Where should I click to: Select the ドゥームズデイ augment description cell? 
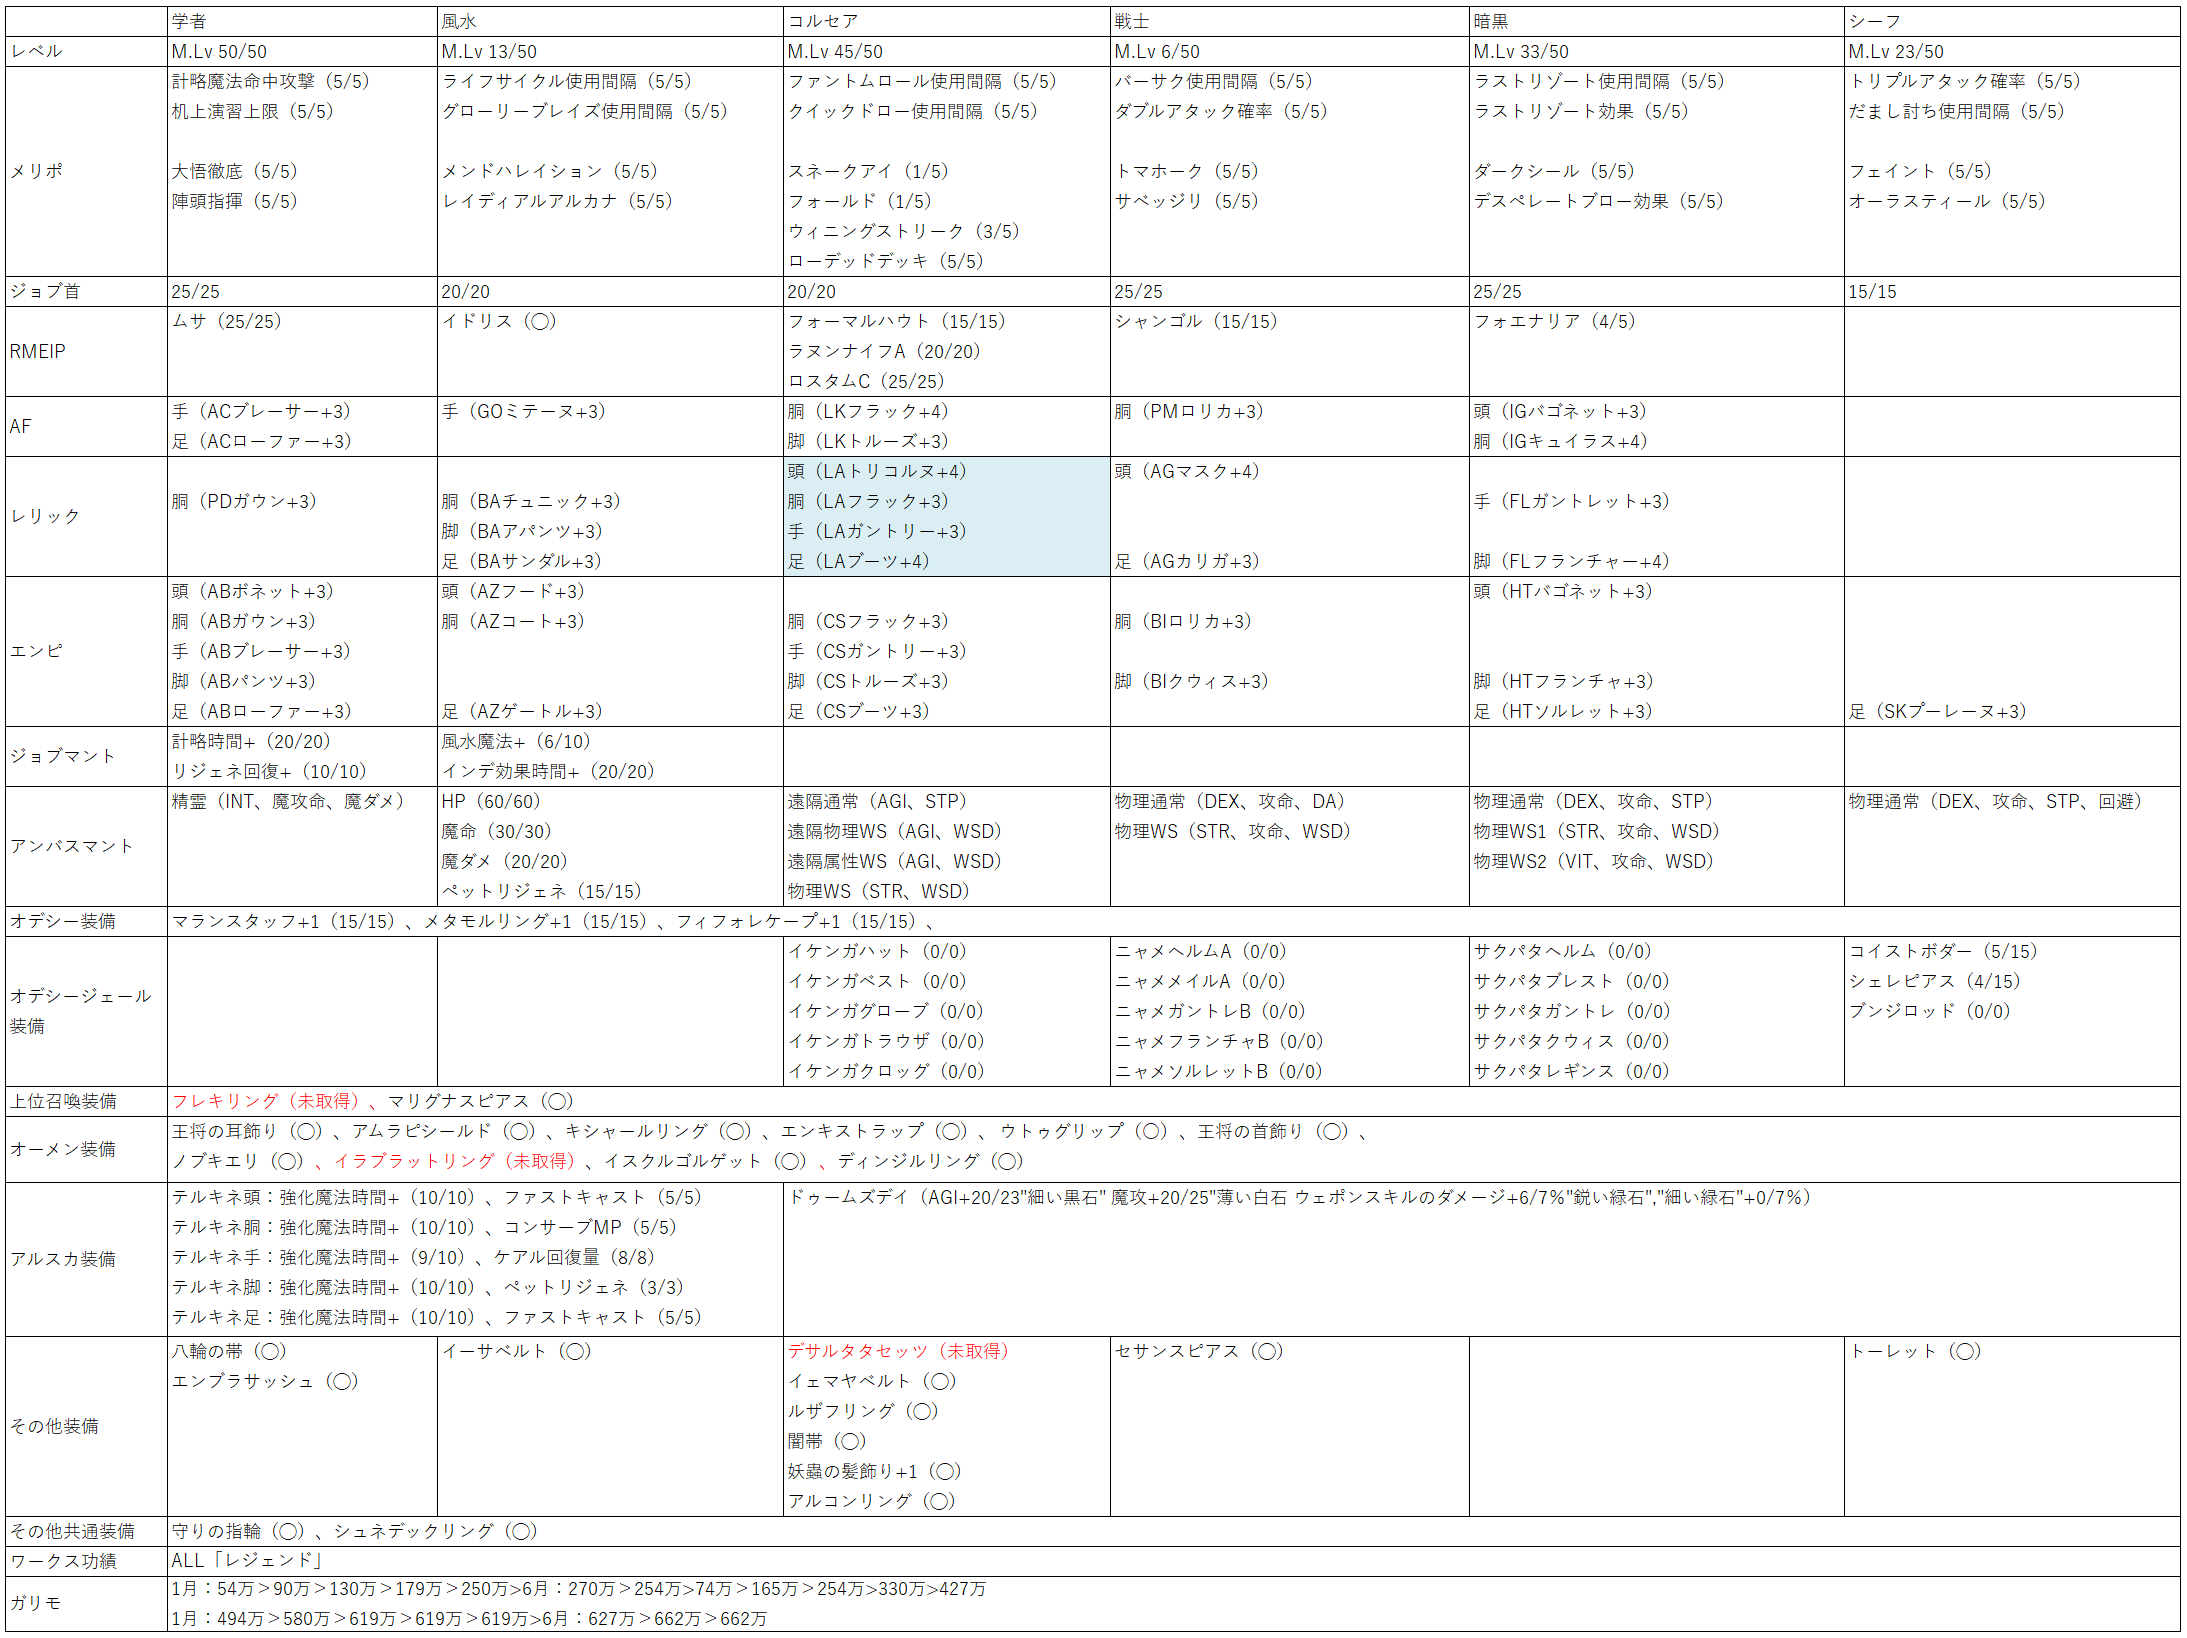click(x=1299, y=1197)
